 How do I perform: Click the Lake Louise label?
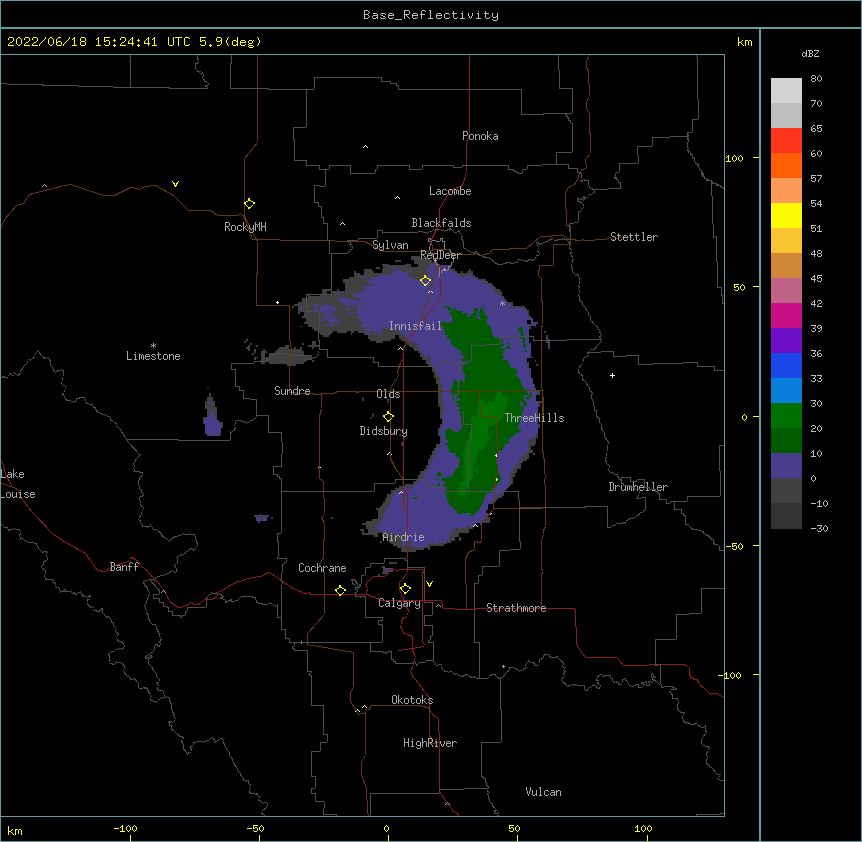pos(18,484)
